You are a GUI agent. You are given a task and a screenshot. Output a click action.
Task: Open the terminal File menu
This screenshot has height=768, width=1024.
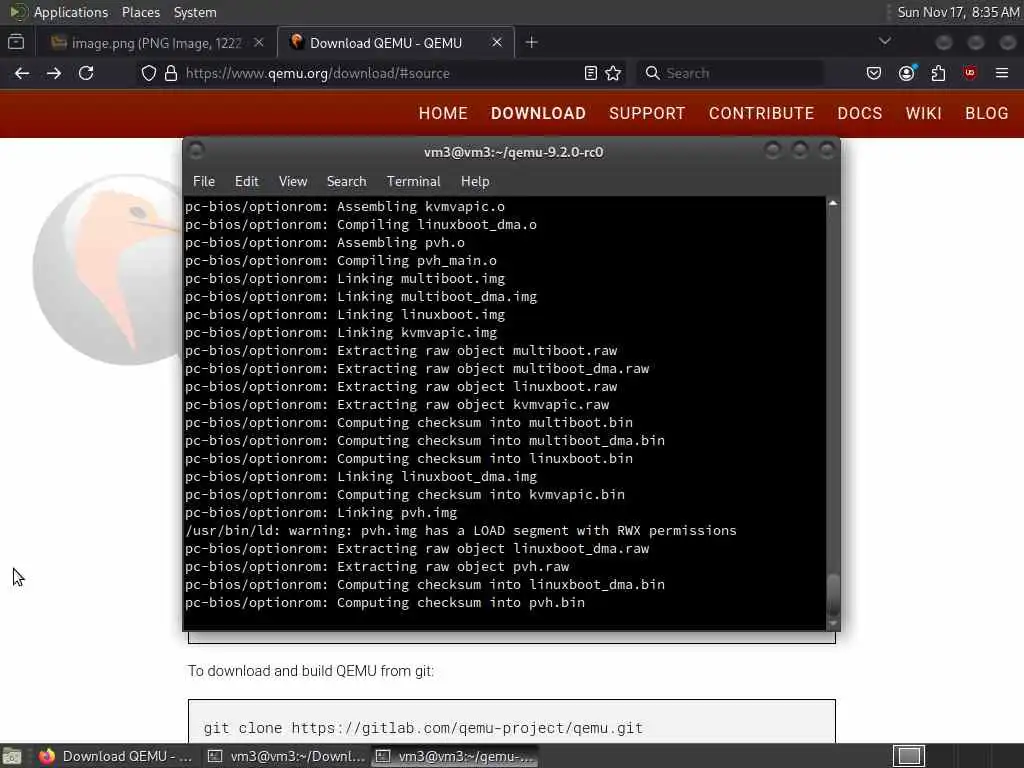click(204, 182)
